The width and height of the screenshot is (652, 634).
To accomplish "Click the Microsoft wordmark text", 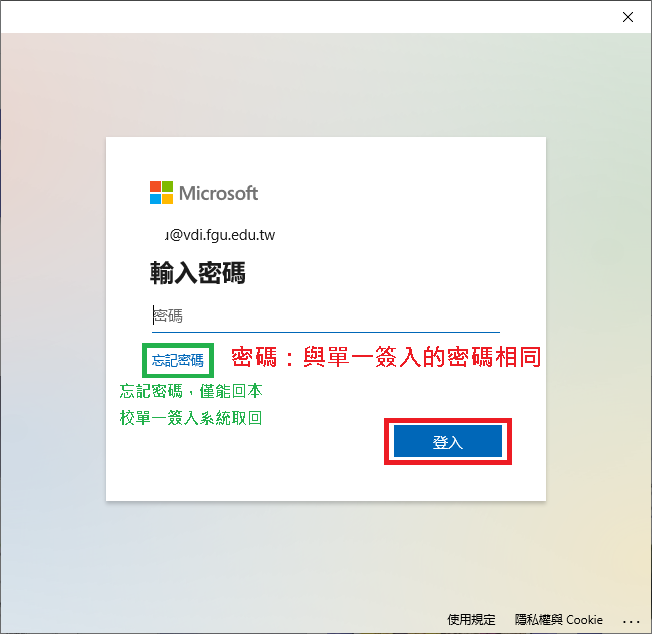I will [x=218, y=193].
